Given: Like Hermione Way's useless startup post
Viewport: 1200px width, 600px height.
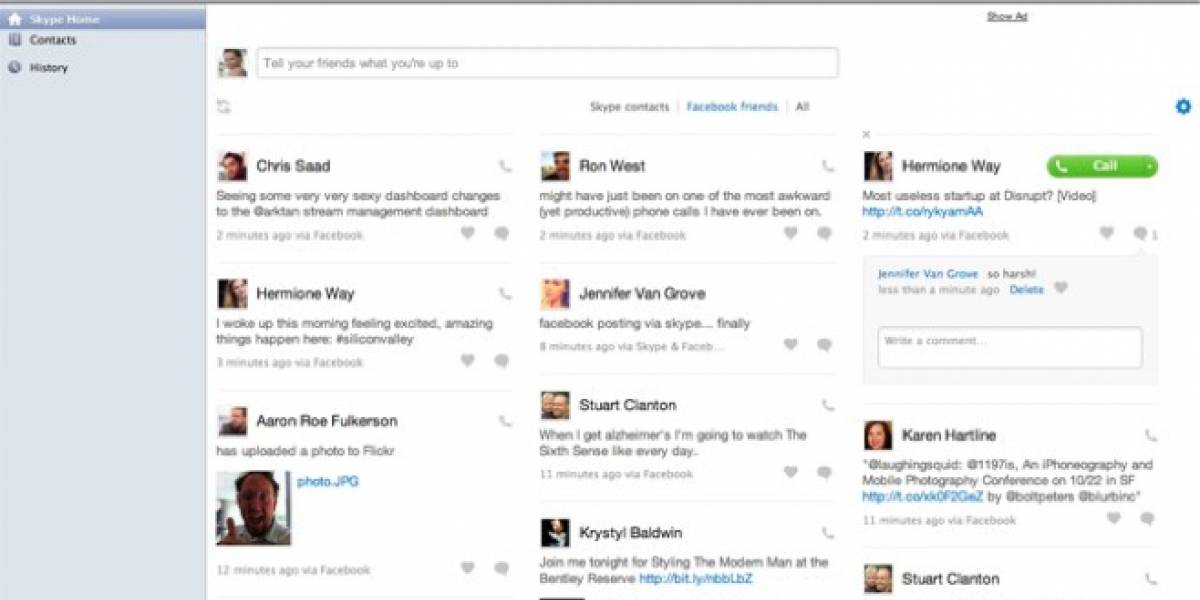Looking at the screenshot, I should [x=1106, y=233].
